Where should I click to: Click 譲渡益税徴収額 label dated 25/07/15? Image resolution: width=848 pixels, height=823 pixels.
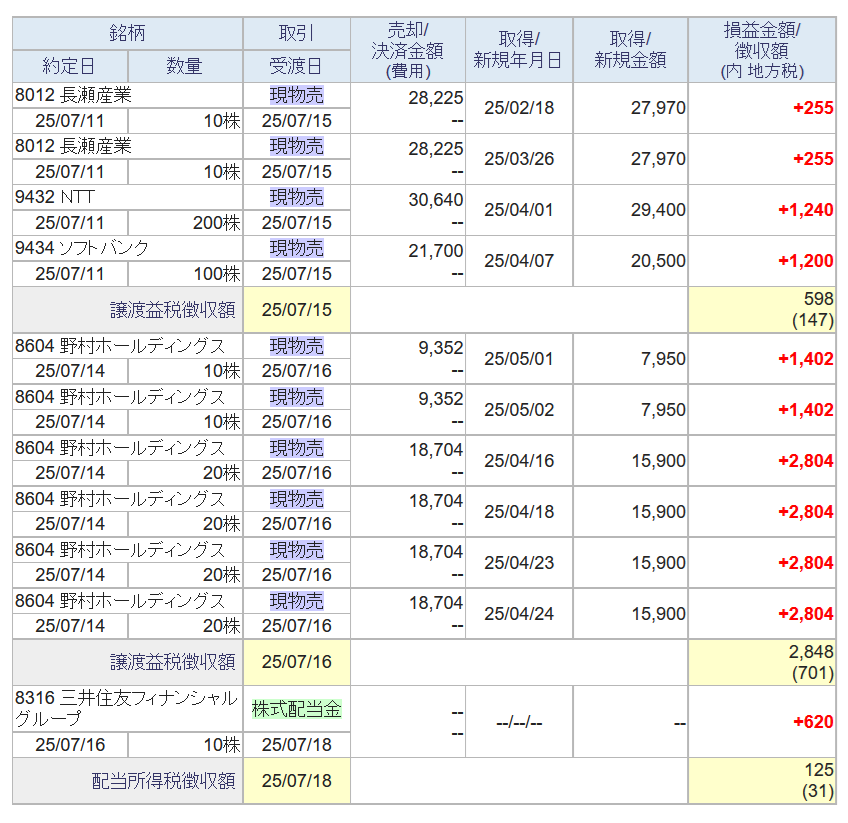[x=173, y=310]
